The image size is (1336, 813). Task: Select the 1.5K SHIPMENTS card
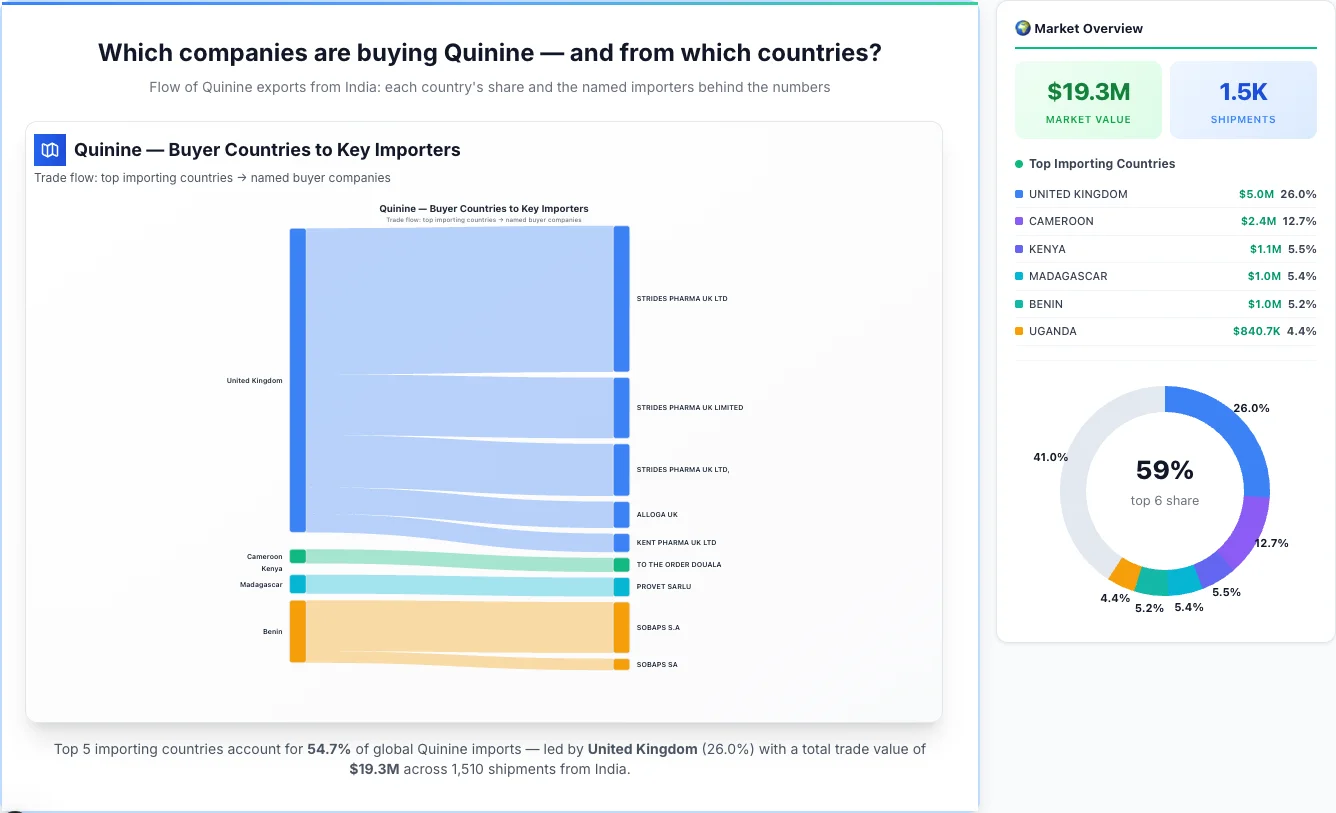[1243, 99]
